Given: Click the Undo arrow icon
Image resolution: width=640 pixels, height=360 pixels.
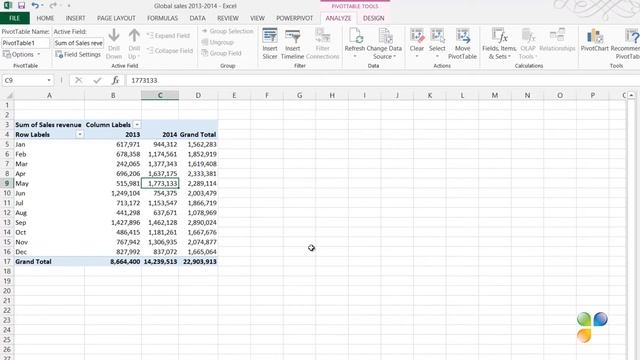Looking at the screenshot, I should [x=35, y=6].
